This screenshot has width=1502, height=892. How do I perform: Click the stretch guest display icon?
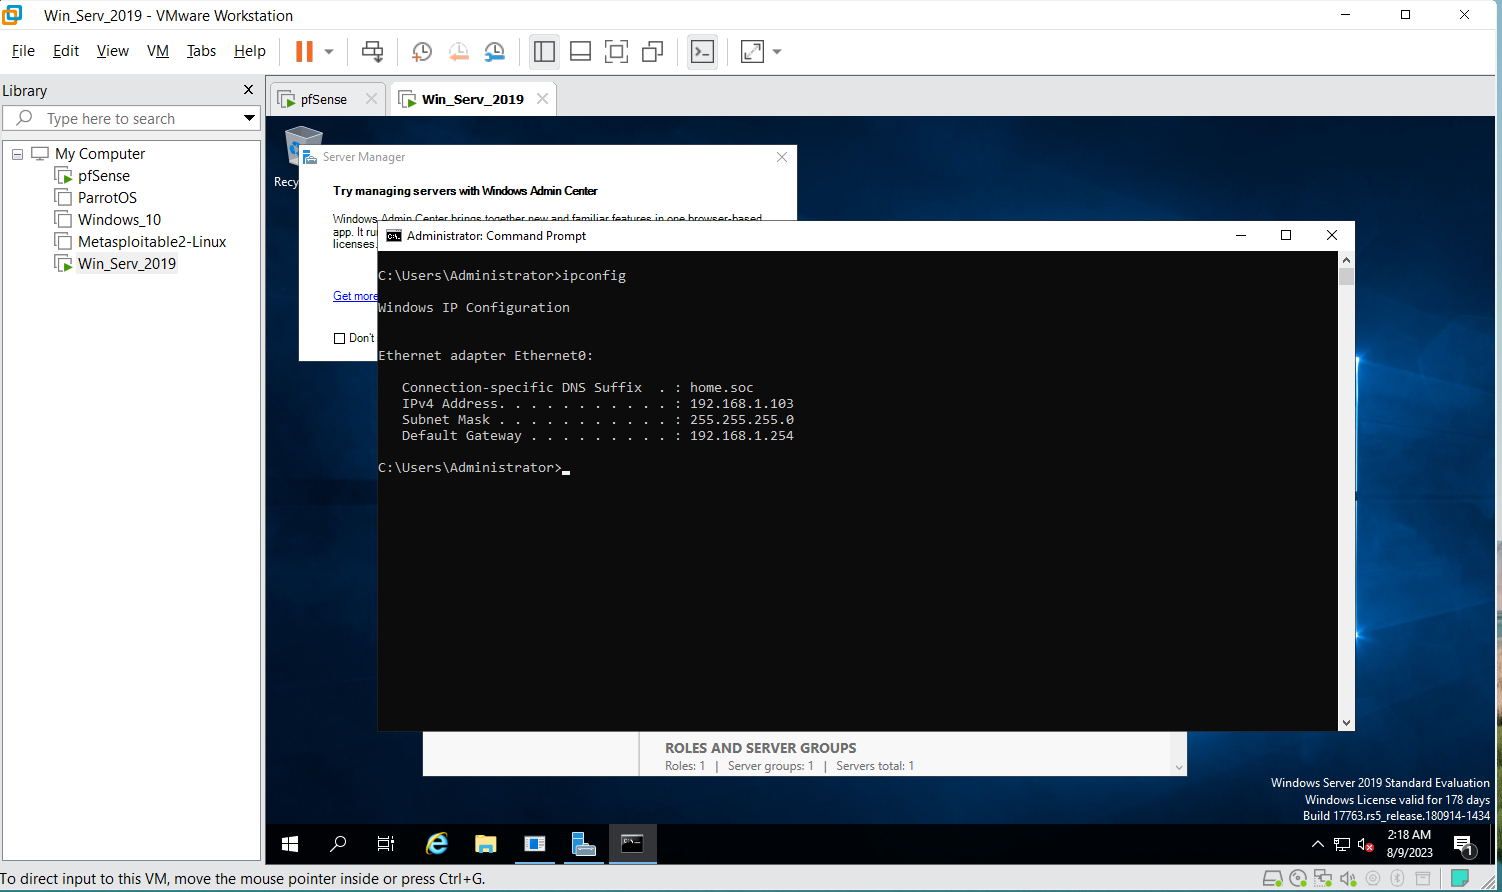point(752,51)
